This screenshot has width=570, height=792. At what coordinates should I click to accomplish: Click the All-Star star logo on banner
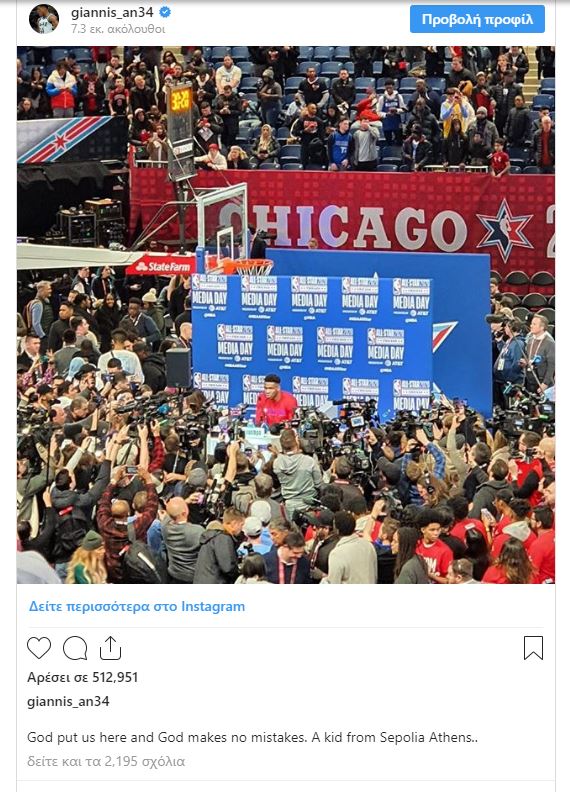[x=504, y=229]
